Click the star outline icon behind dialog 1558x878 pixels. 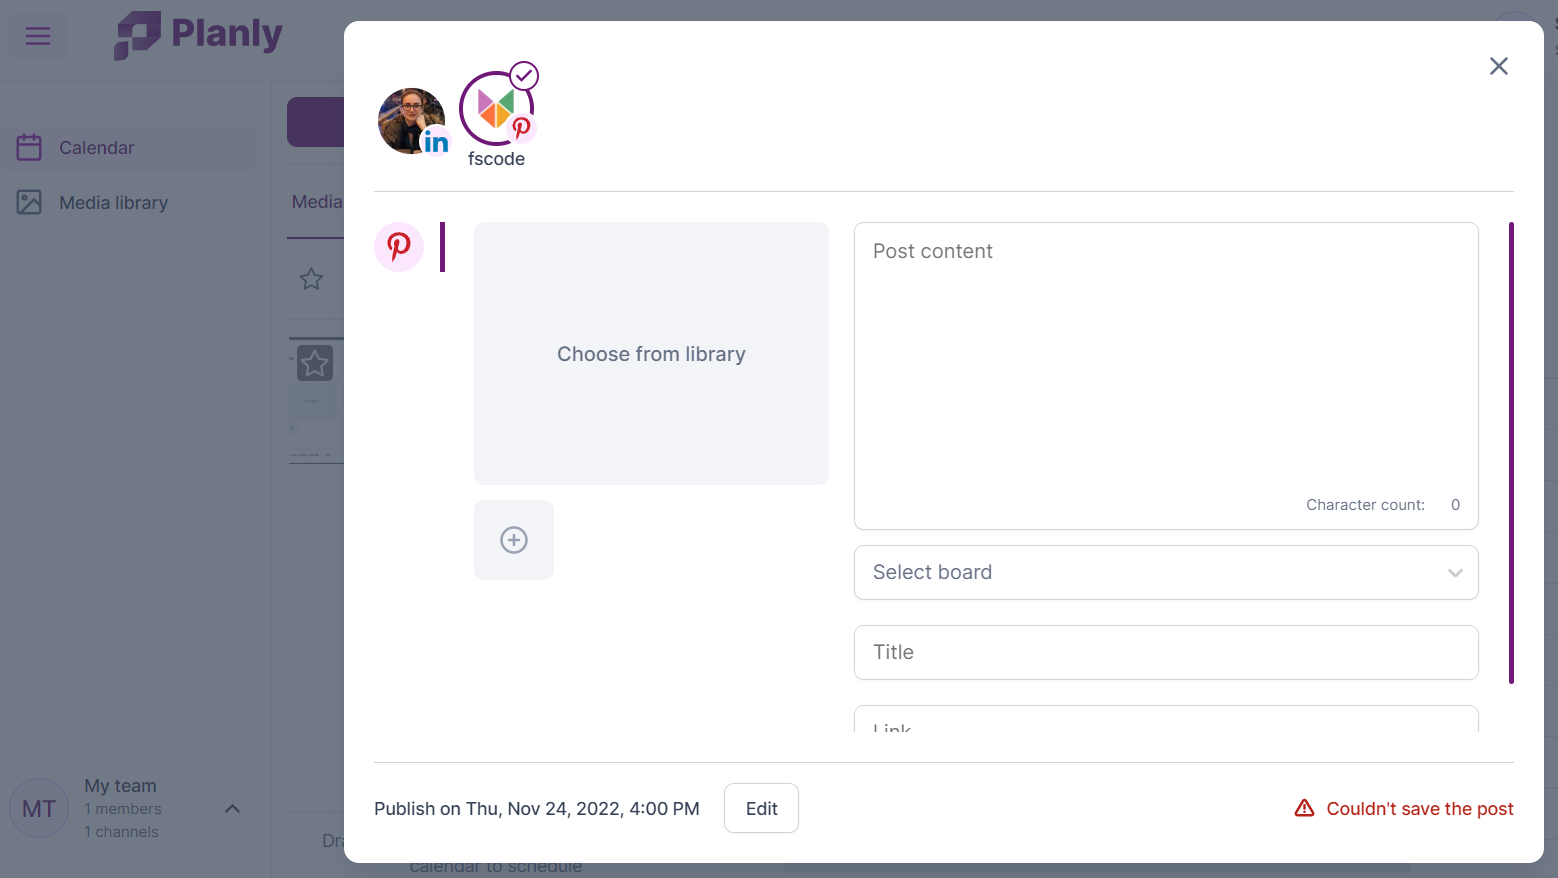point(311,279)
